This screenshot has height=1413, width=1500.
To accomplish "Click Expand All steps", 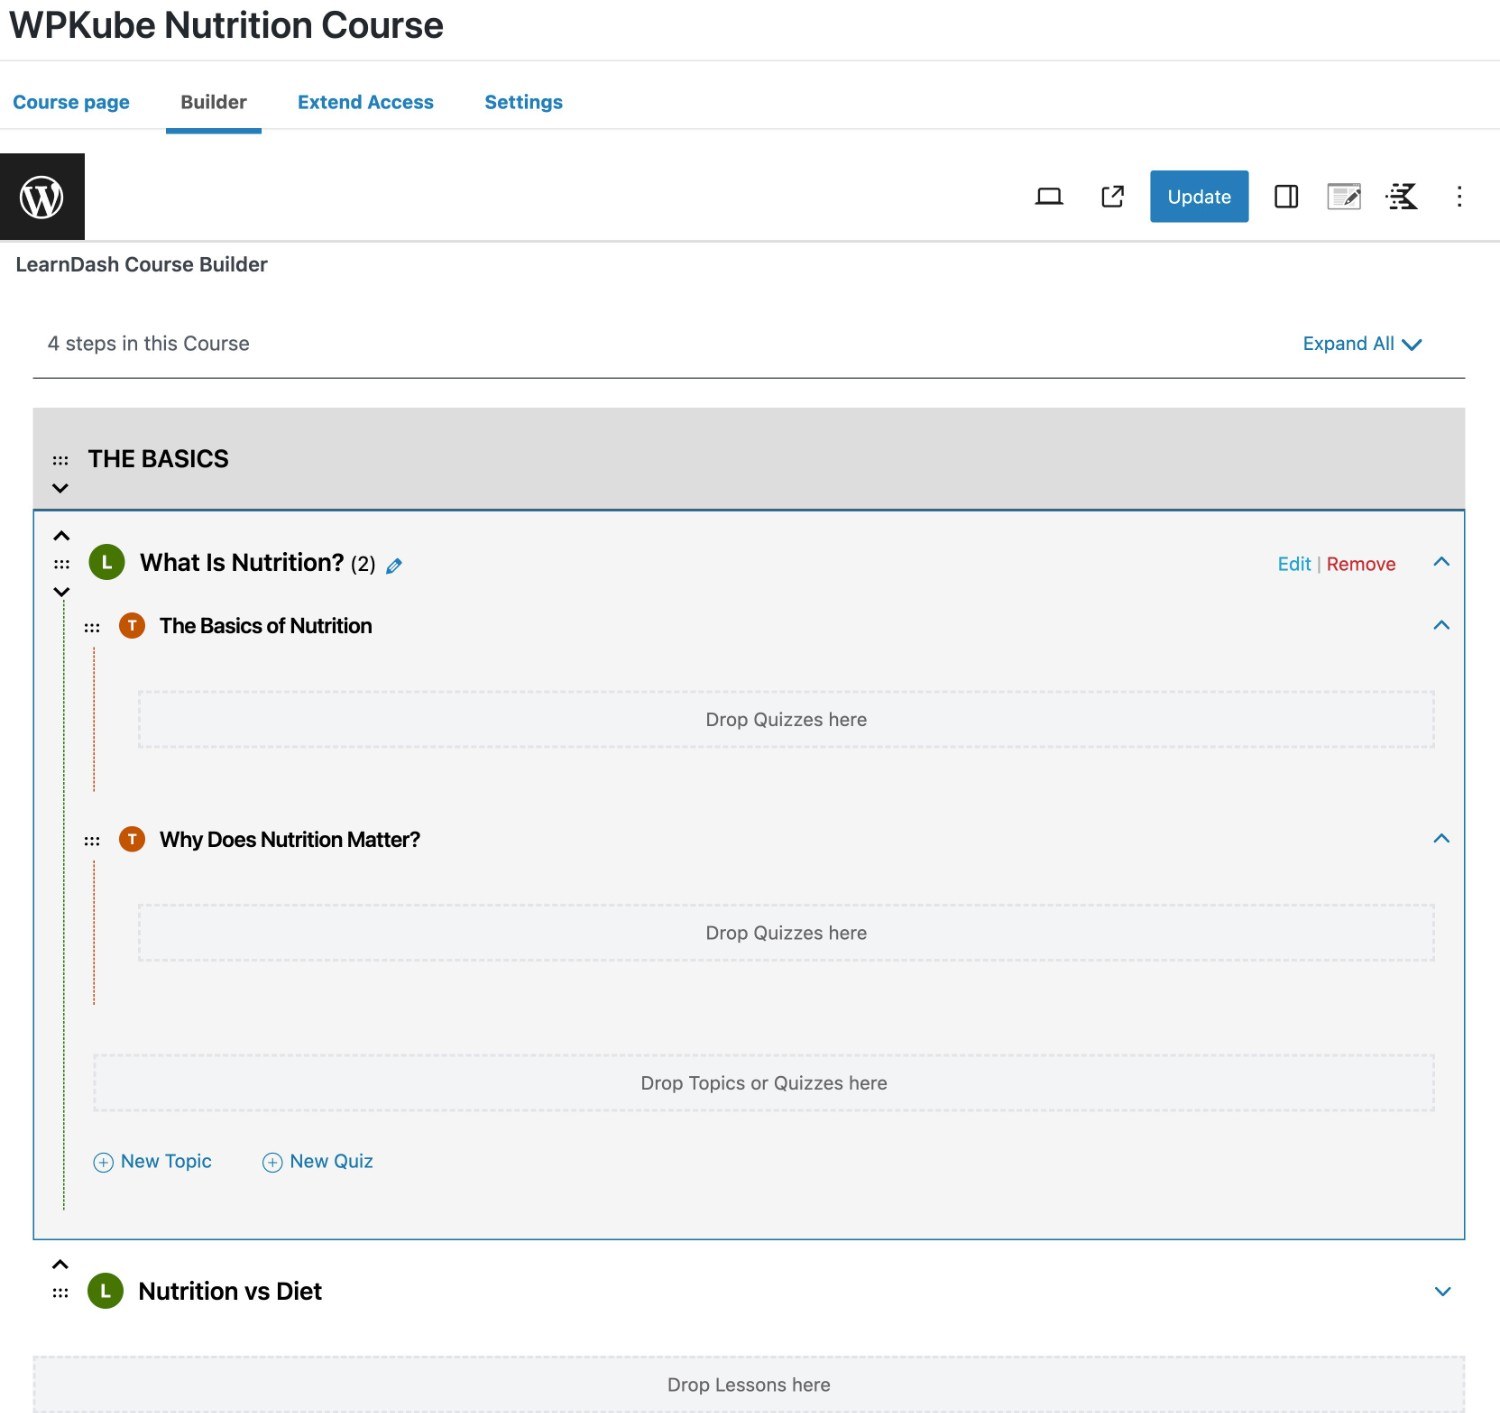I will tap(1362, 344).
